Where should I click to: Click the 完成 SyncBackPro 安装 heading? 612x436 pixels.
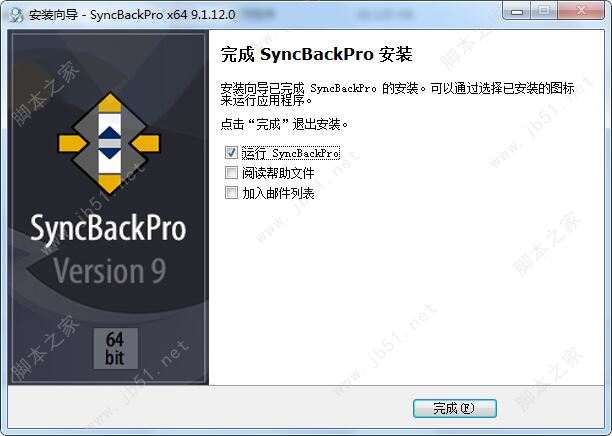(316, 54)
